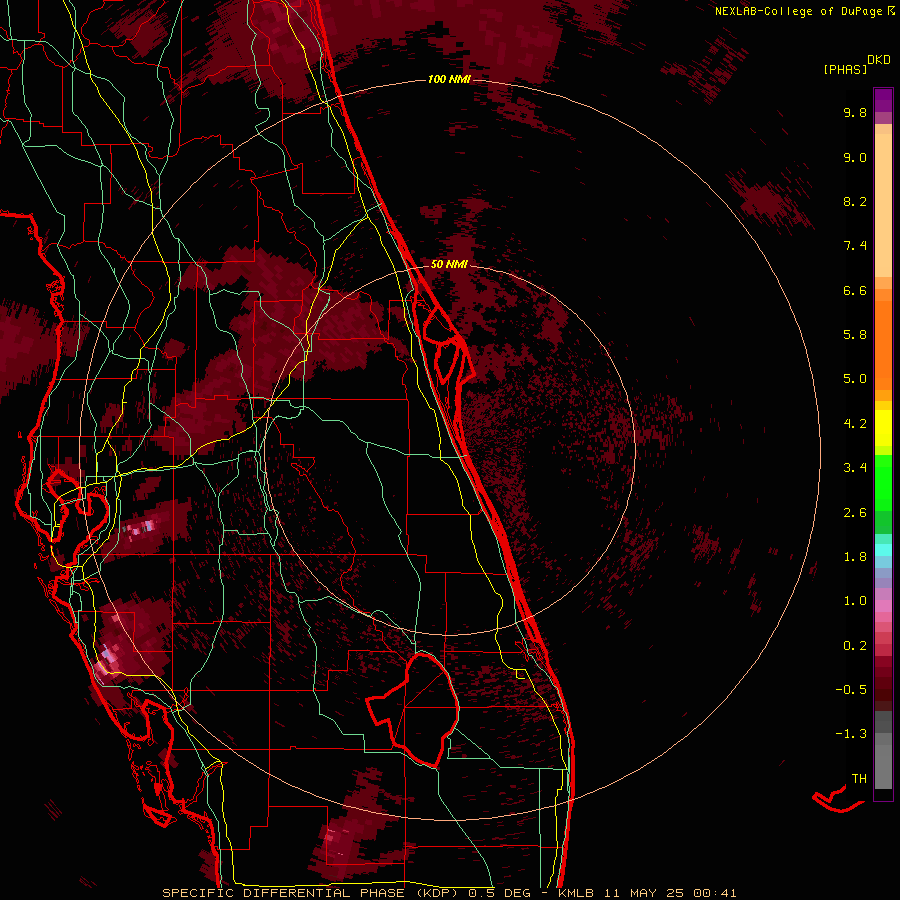Click the [PHAS] label above the color scale
Screen dimensions: 900x900
click(x=845, y=70)
